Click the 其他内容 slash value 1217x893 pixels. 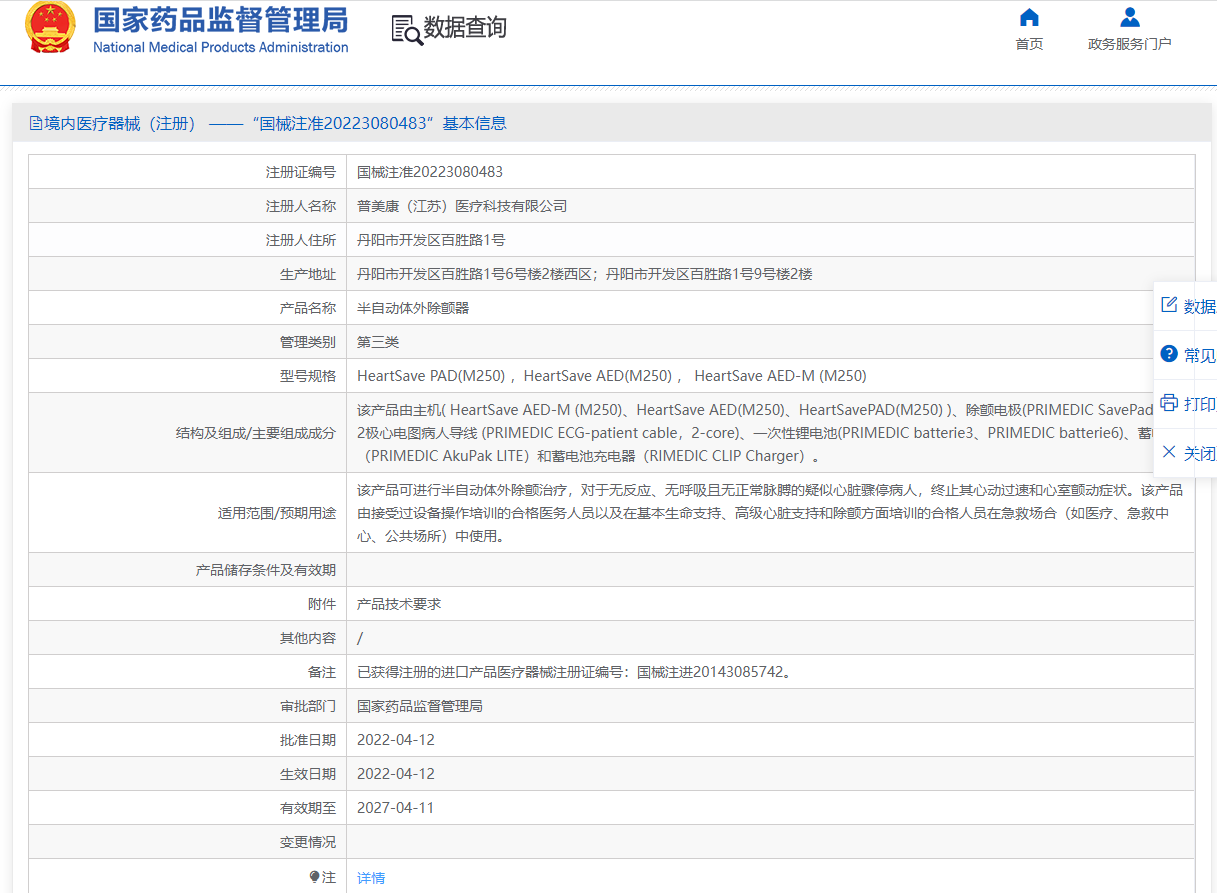click(360, 638)
